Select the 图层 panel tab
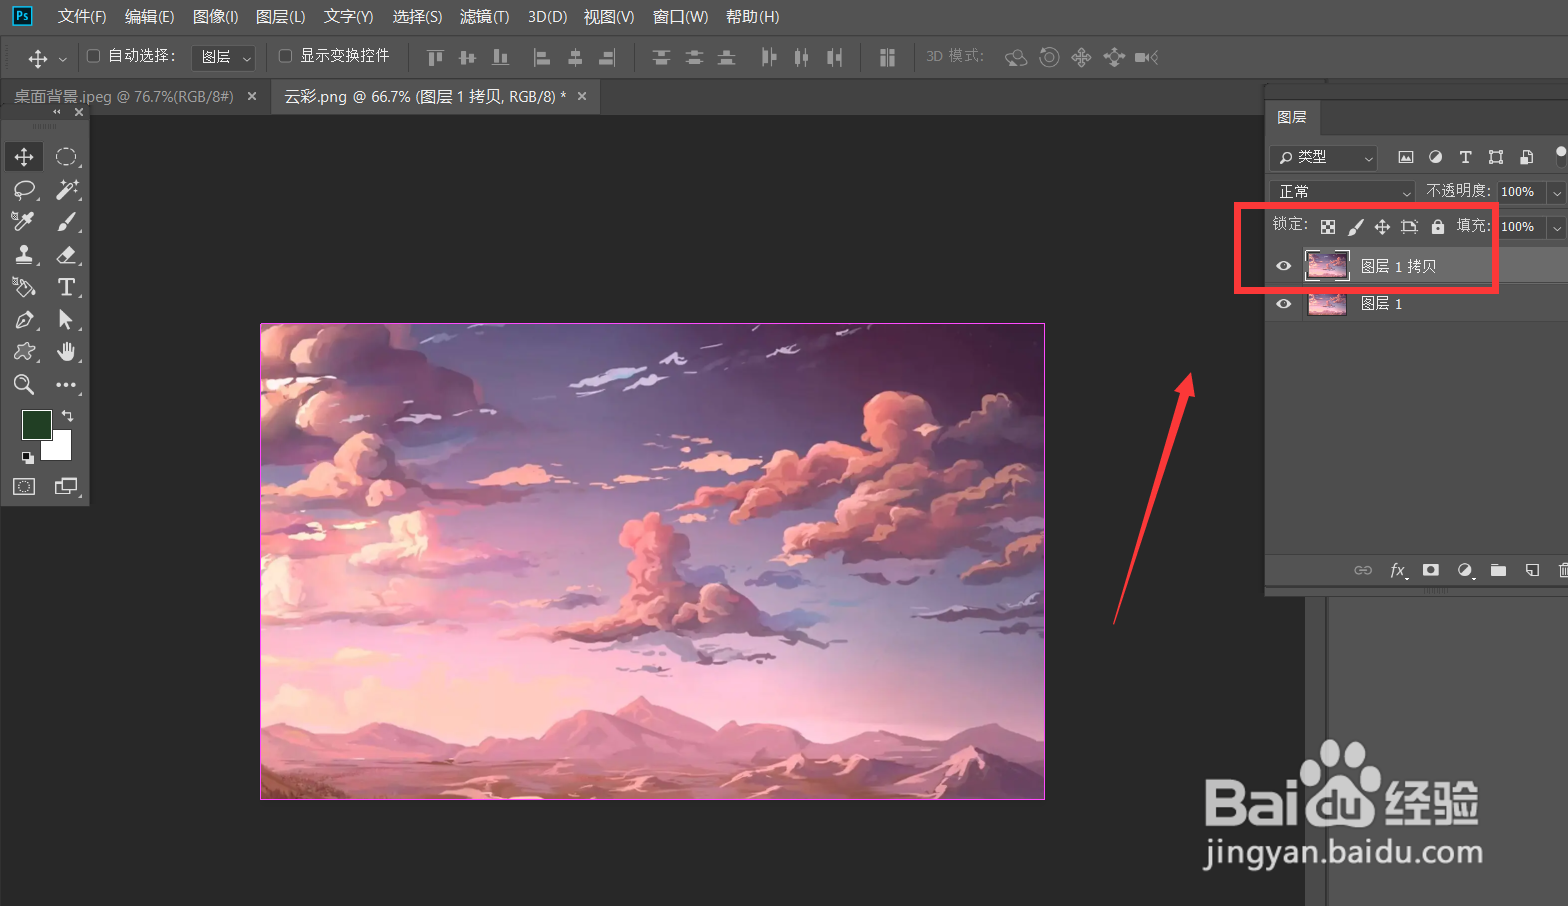 1292,117
